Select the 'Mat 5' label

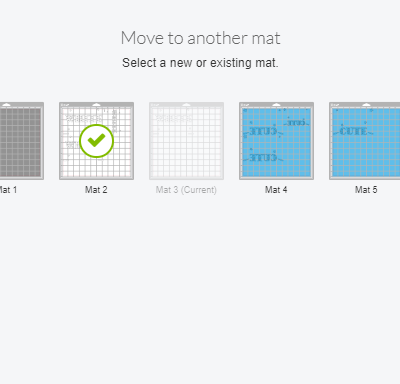366,190
